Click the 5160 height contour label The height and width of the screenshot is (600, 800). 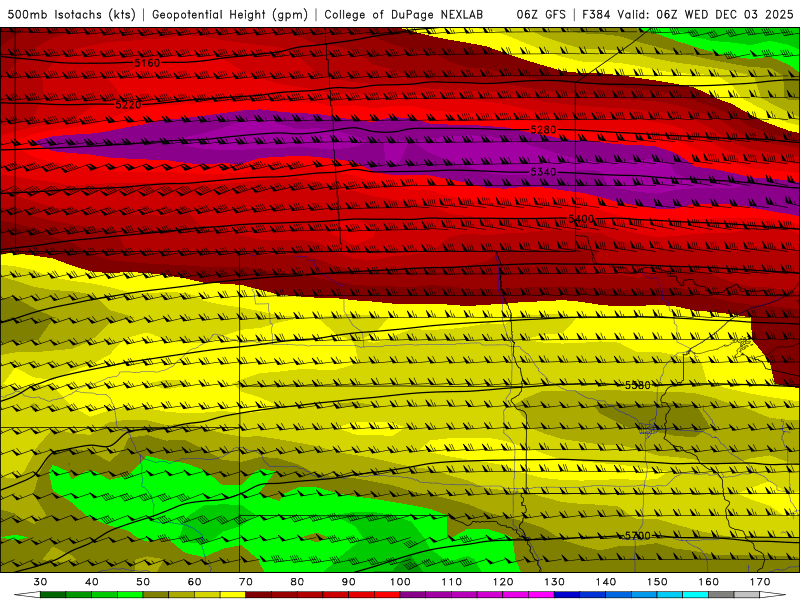(x=147, y=63)
